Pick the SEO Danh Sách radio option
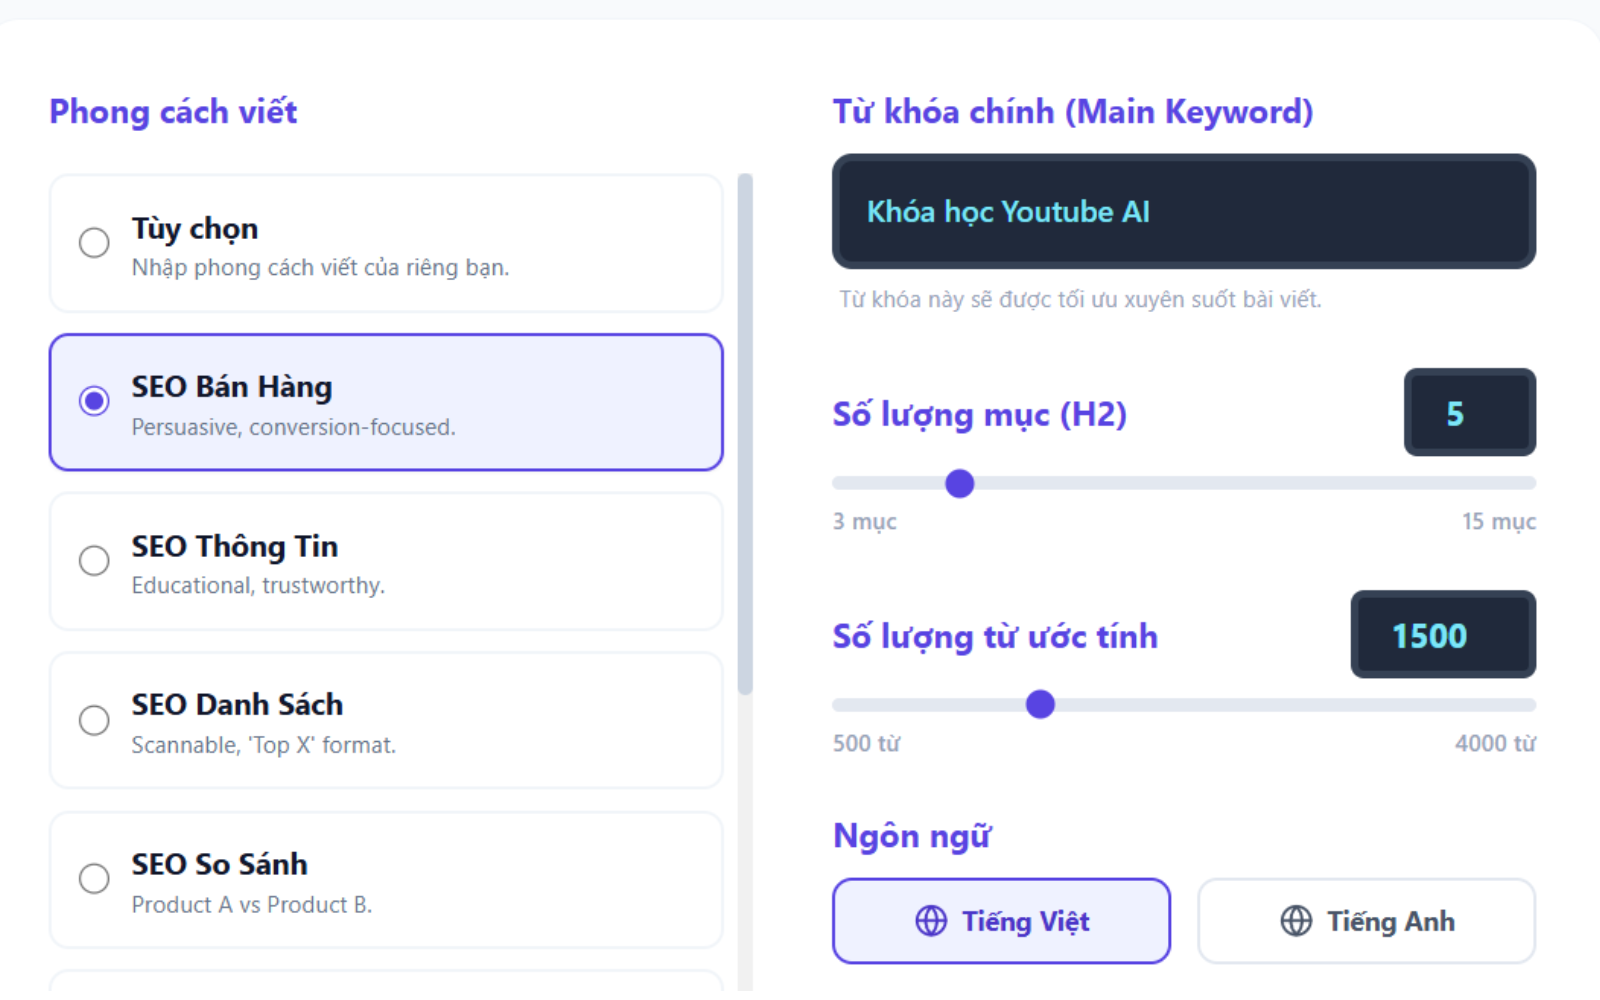This screenshot has height=1000, width=1600. tap(94, 720)
